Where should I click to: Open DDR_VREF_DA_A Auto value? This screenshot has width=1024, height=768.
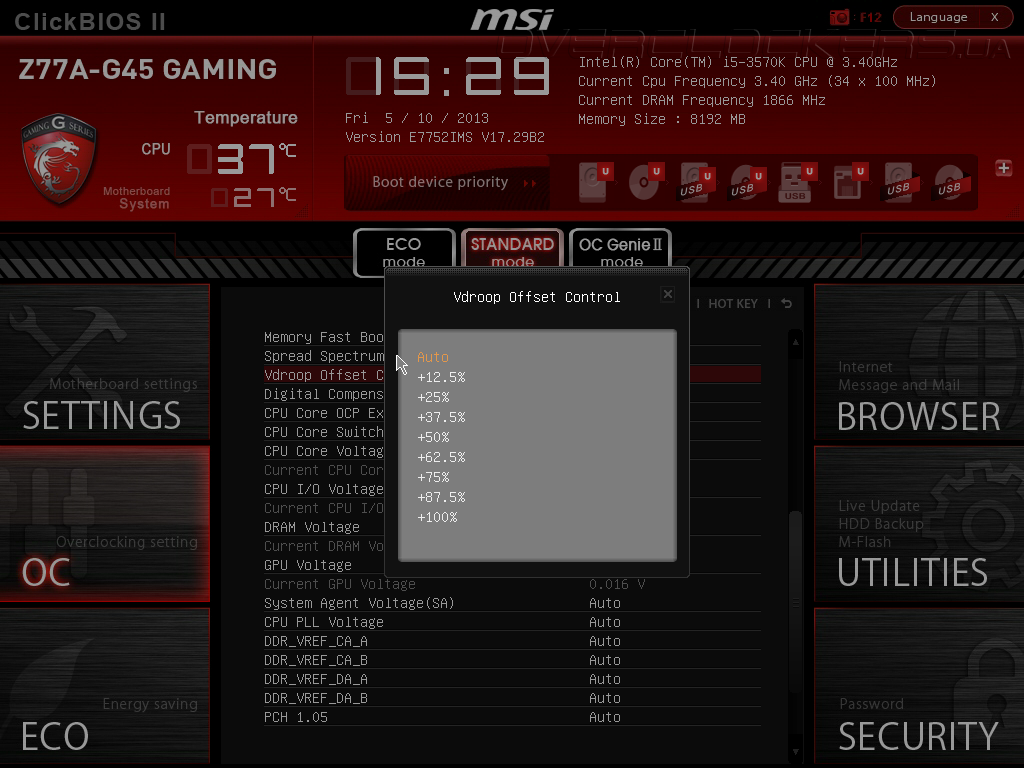tap(605, 679)
